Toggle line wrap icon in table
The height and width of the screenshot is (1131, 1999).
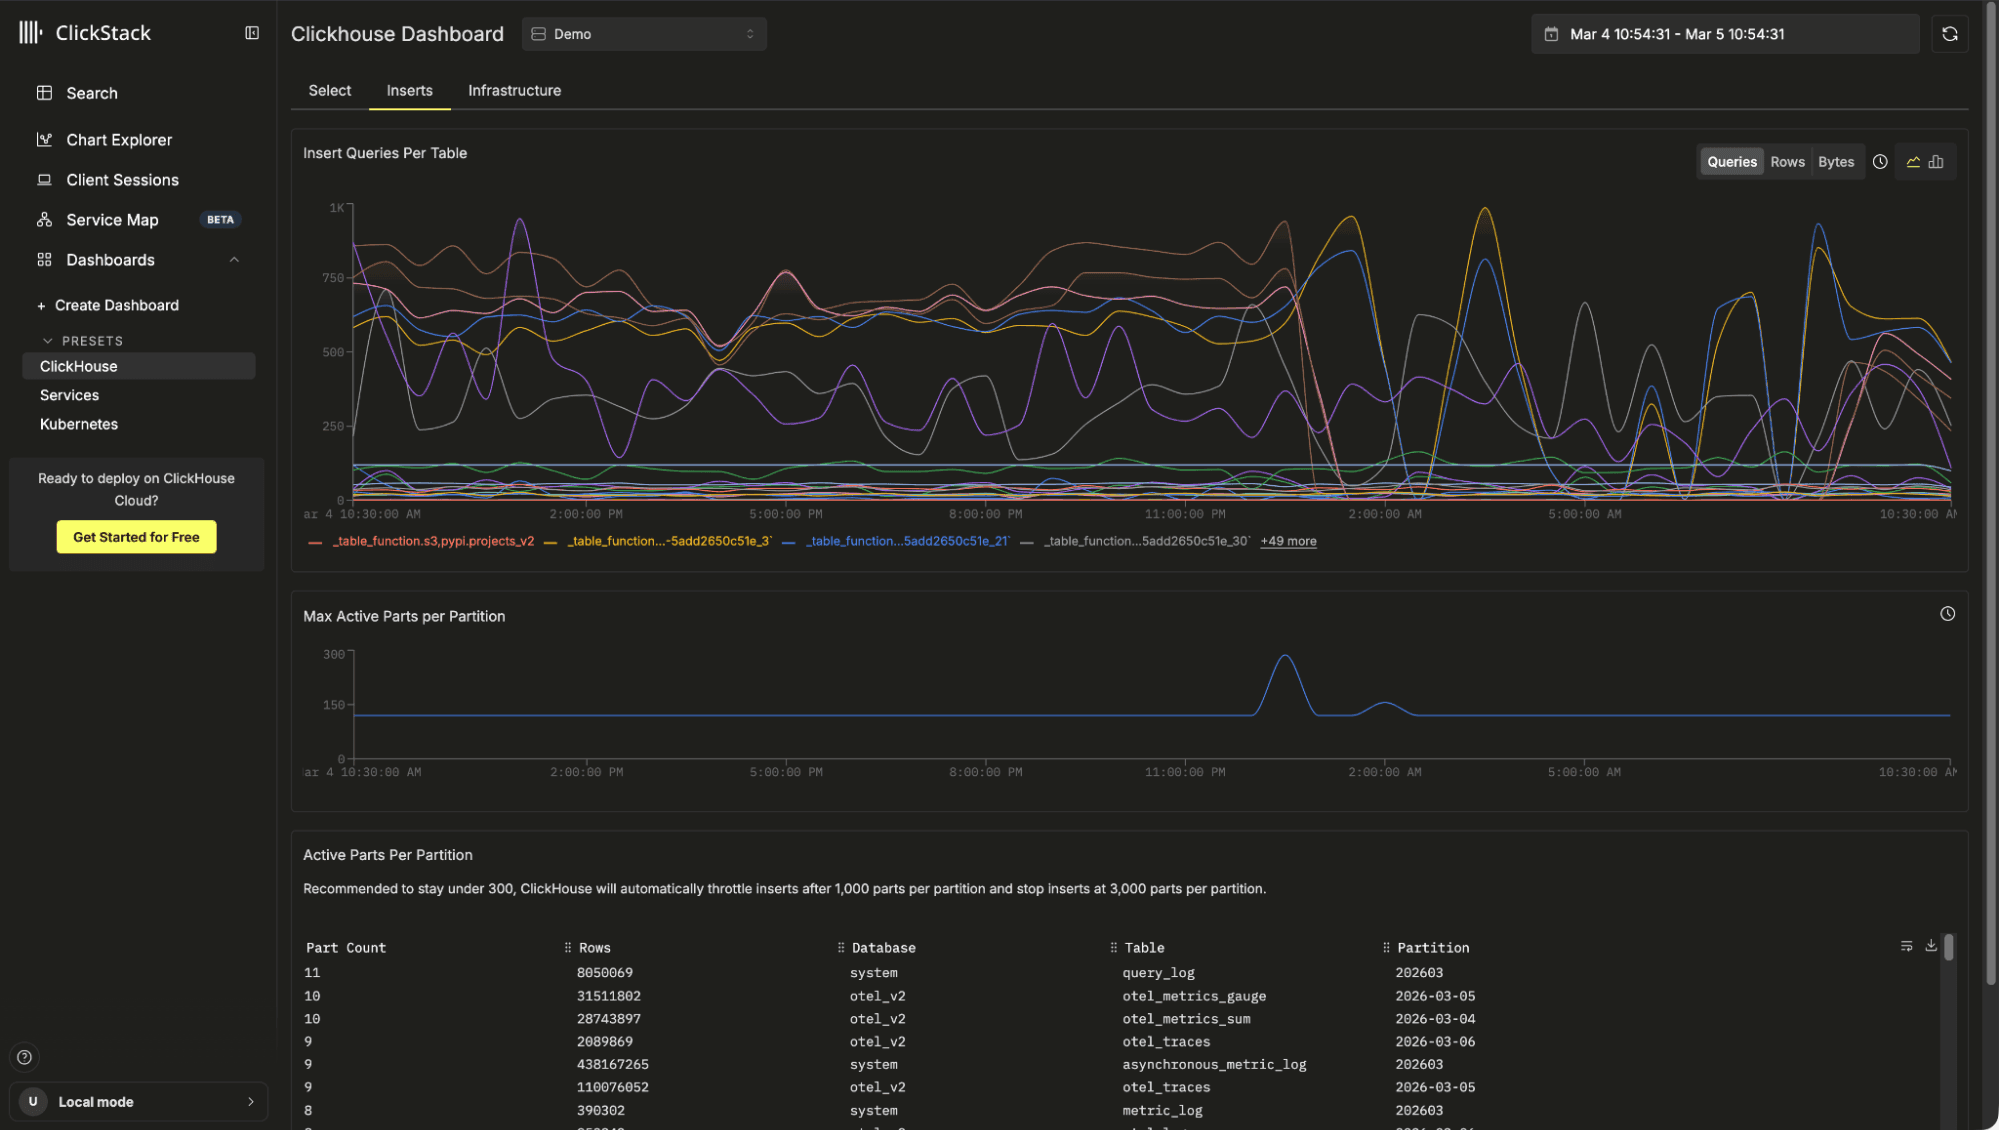click(x=1906, y=946)
